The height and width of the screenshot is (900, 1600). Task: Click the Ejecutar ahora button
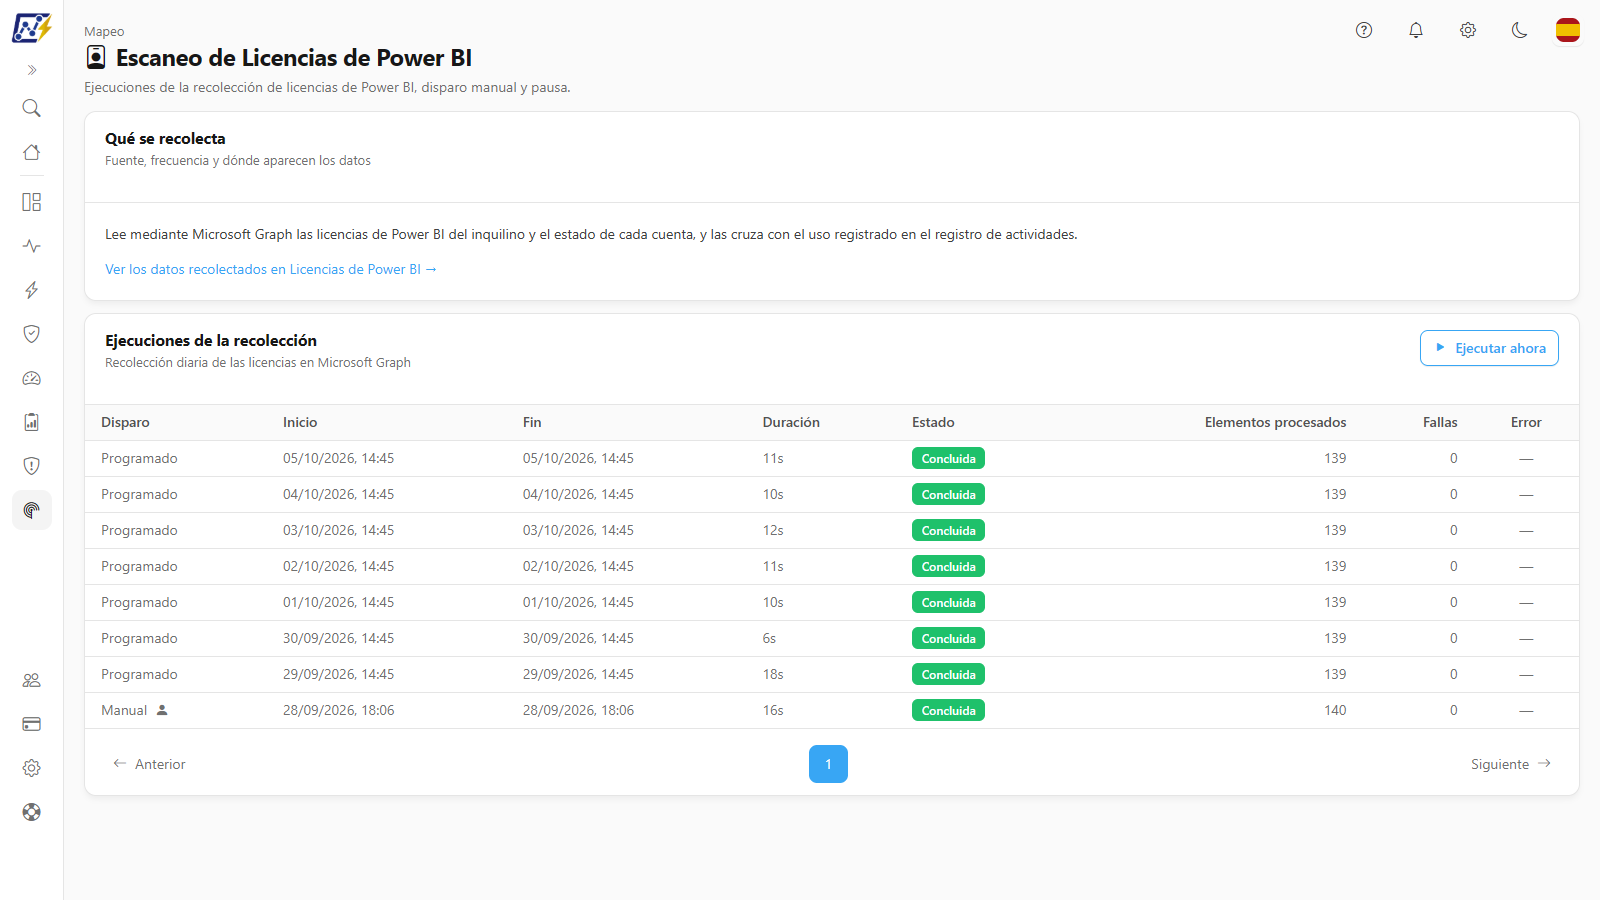tap(1489, 348)
